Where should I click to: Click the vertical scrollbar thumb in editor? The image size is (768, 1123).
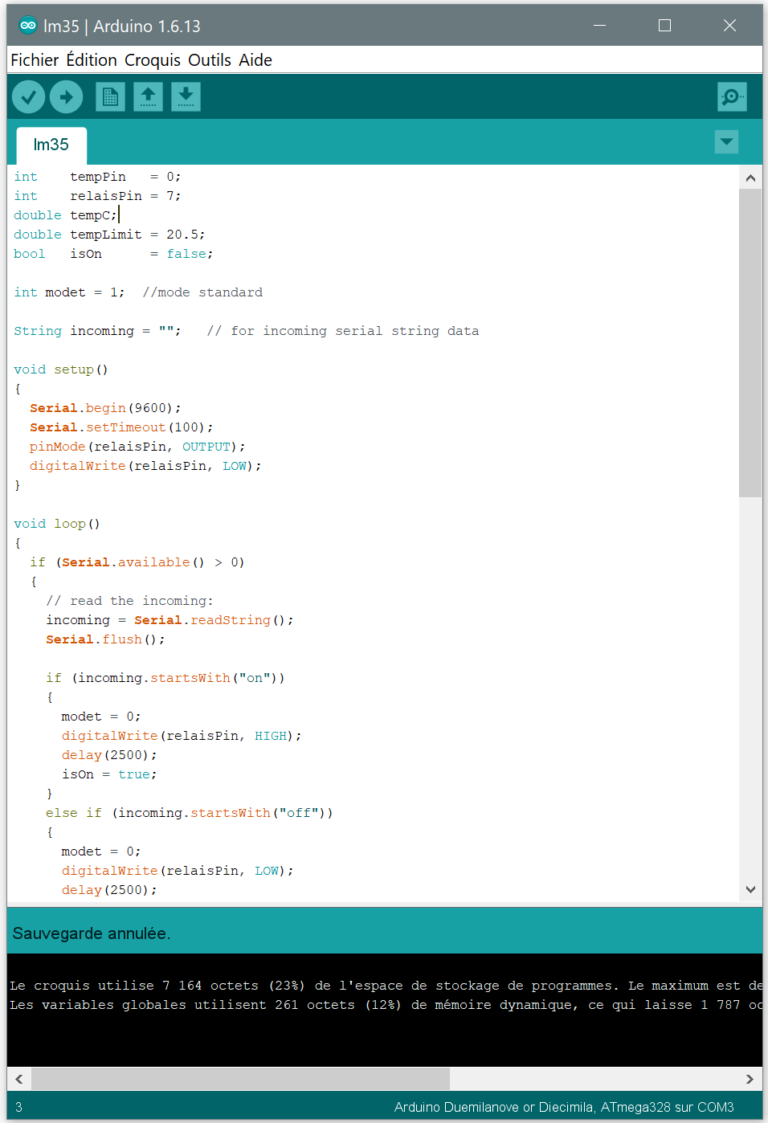[750, 340]
